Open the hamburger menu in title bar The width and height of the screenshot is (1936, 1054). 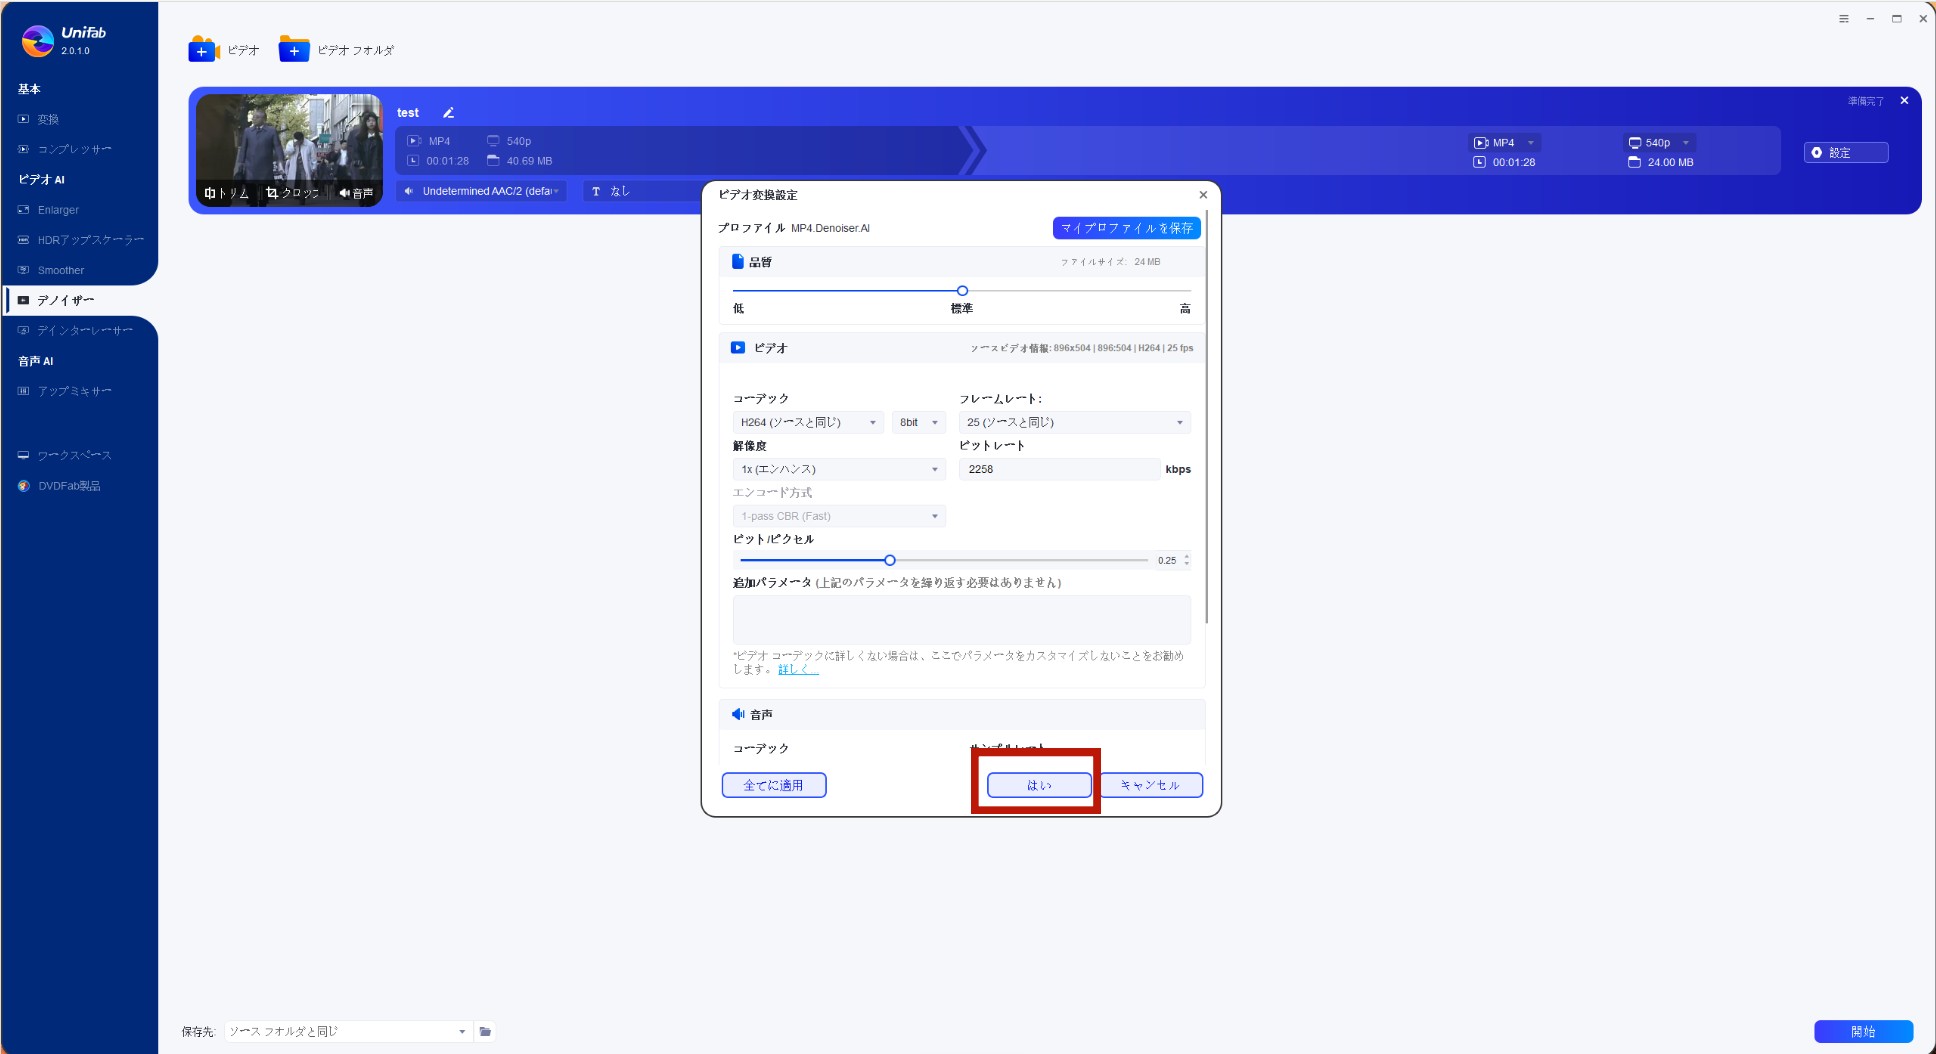point(1844,19)
